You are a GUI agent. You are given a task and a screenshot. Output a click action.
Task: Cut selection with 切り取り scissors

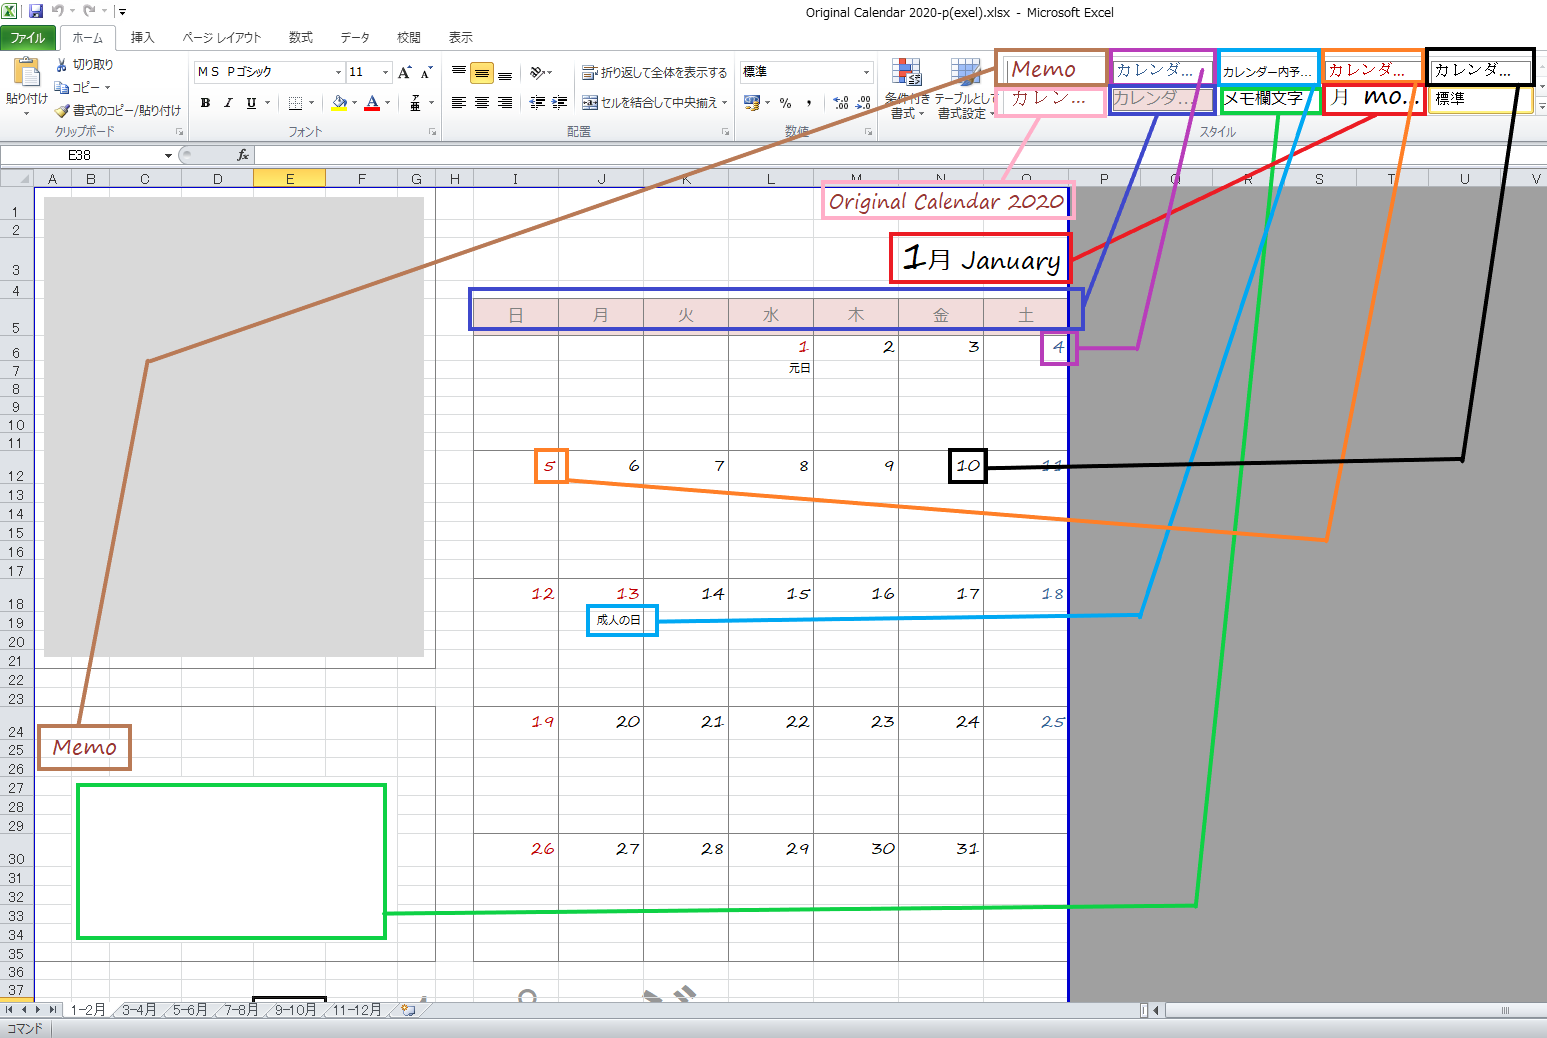pos(84,64)
